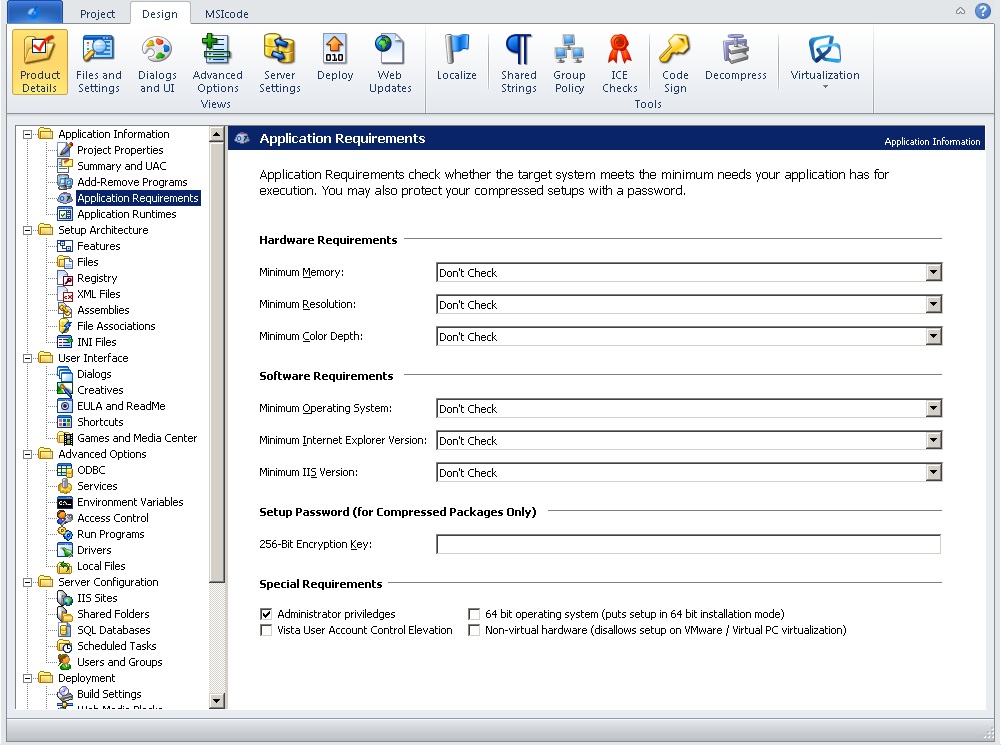Select Application Runtimes in the tree
Screen dimensions: 1001x745
(x=126, y=214)
